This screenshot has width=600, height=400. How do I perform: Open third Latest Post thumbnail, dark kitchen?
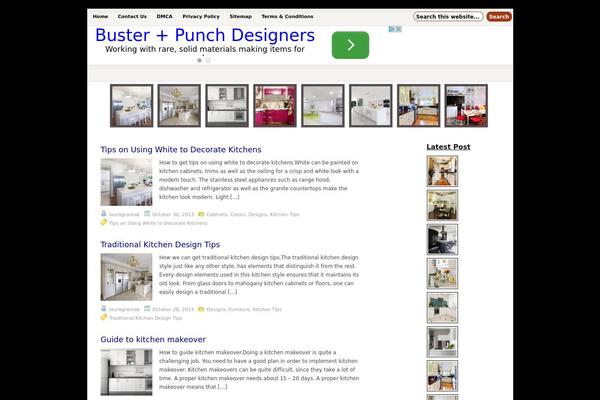pyautogui.click(x=442, y=239)
